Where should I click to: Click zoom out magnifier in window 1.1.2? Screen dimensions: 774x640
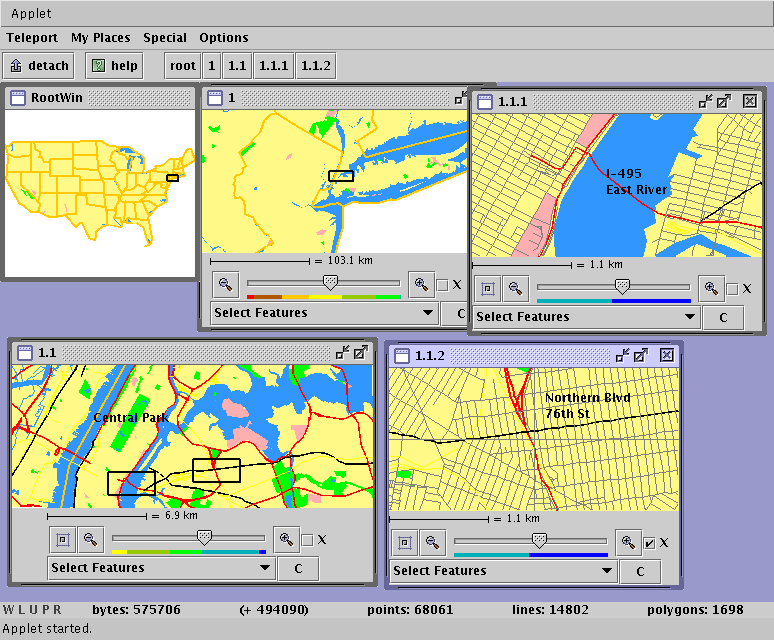432,542
